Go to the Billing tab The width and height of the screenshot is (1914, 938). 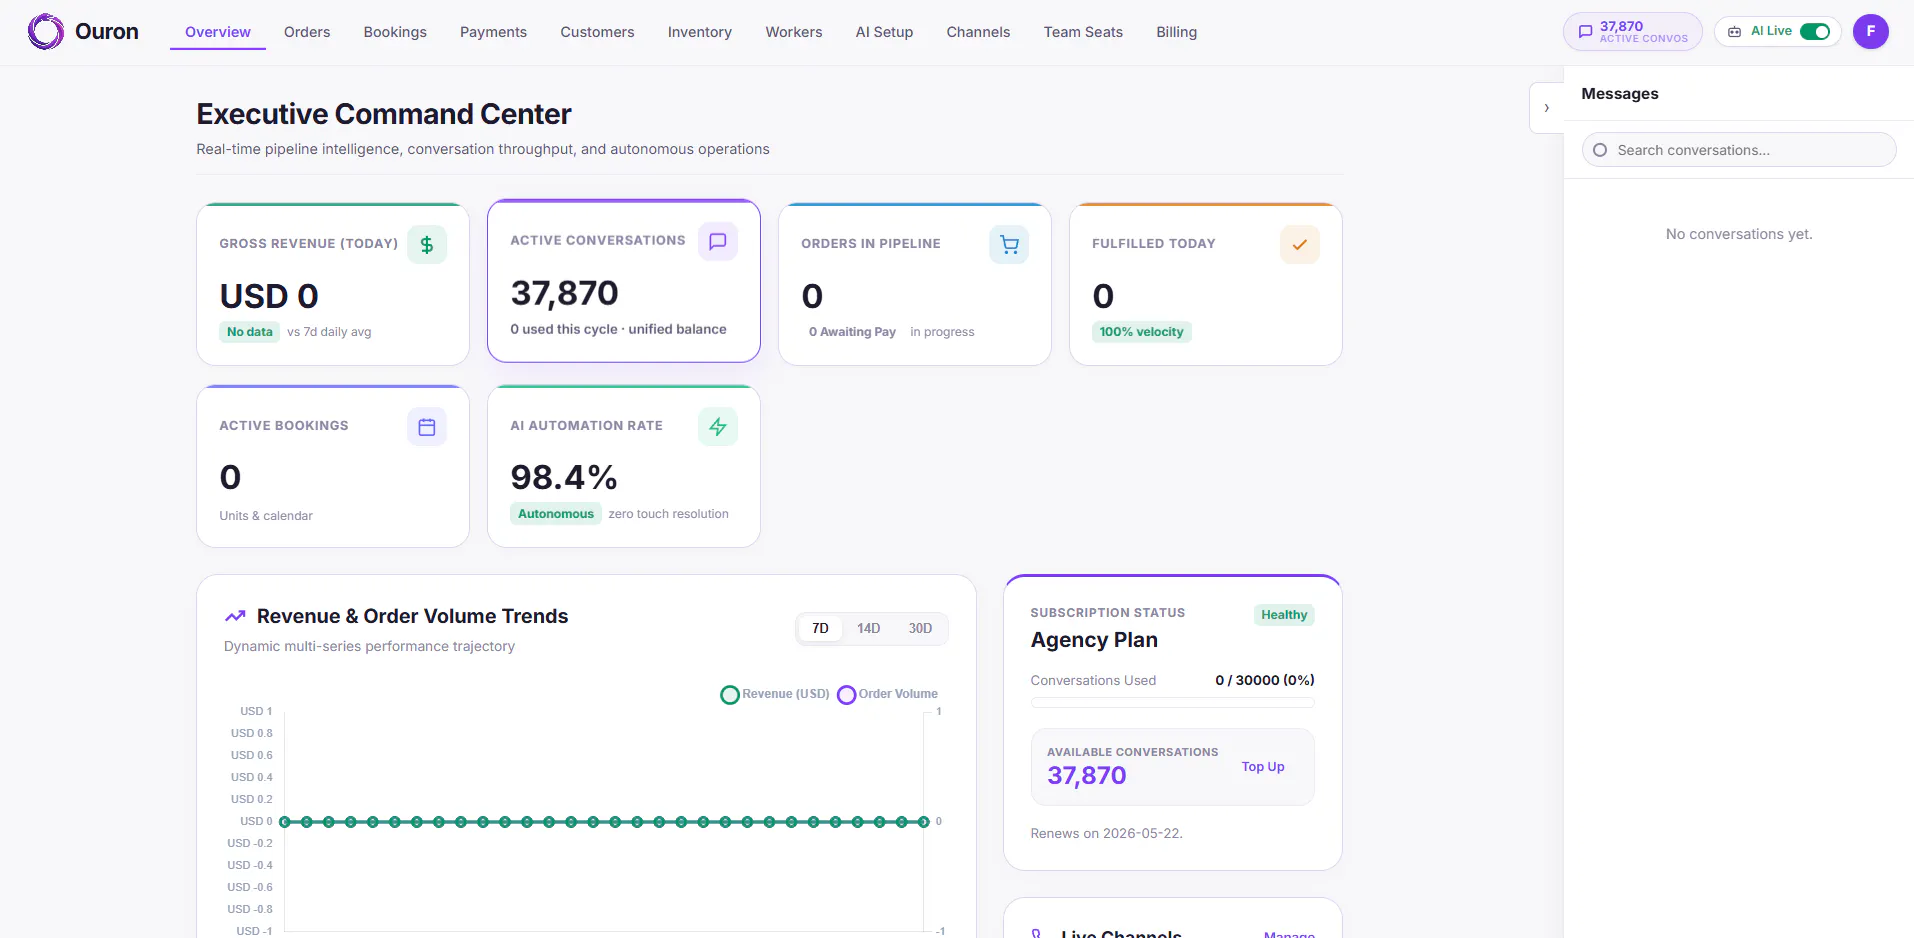[x=1176, y=32]
